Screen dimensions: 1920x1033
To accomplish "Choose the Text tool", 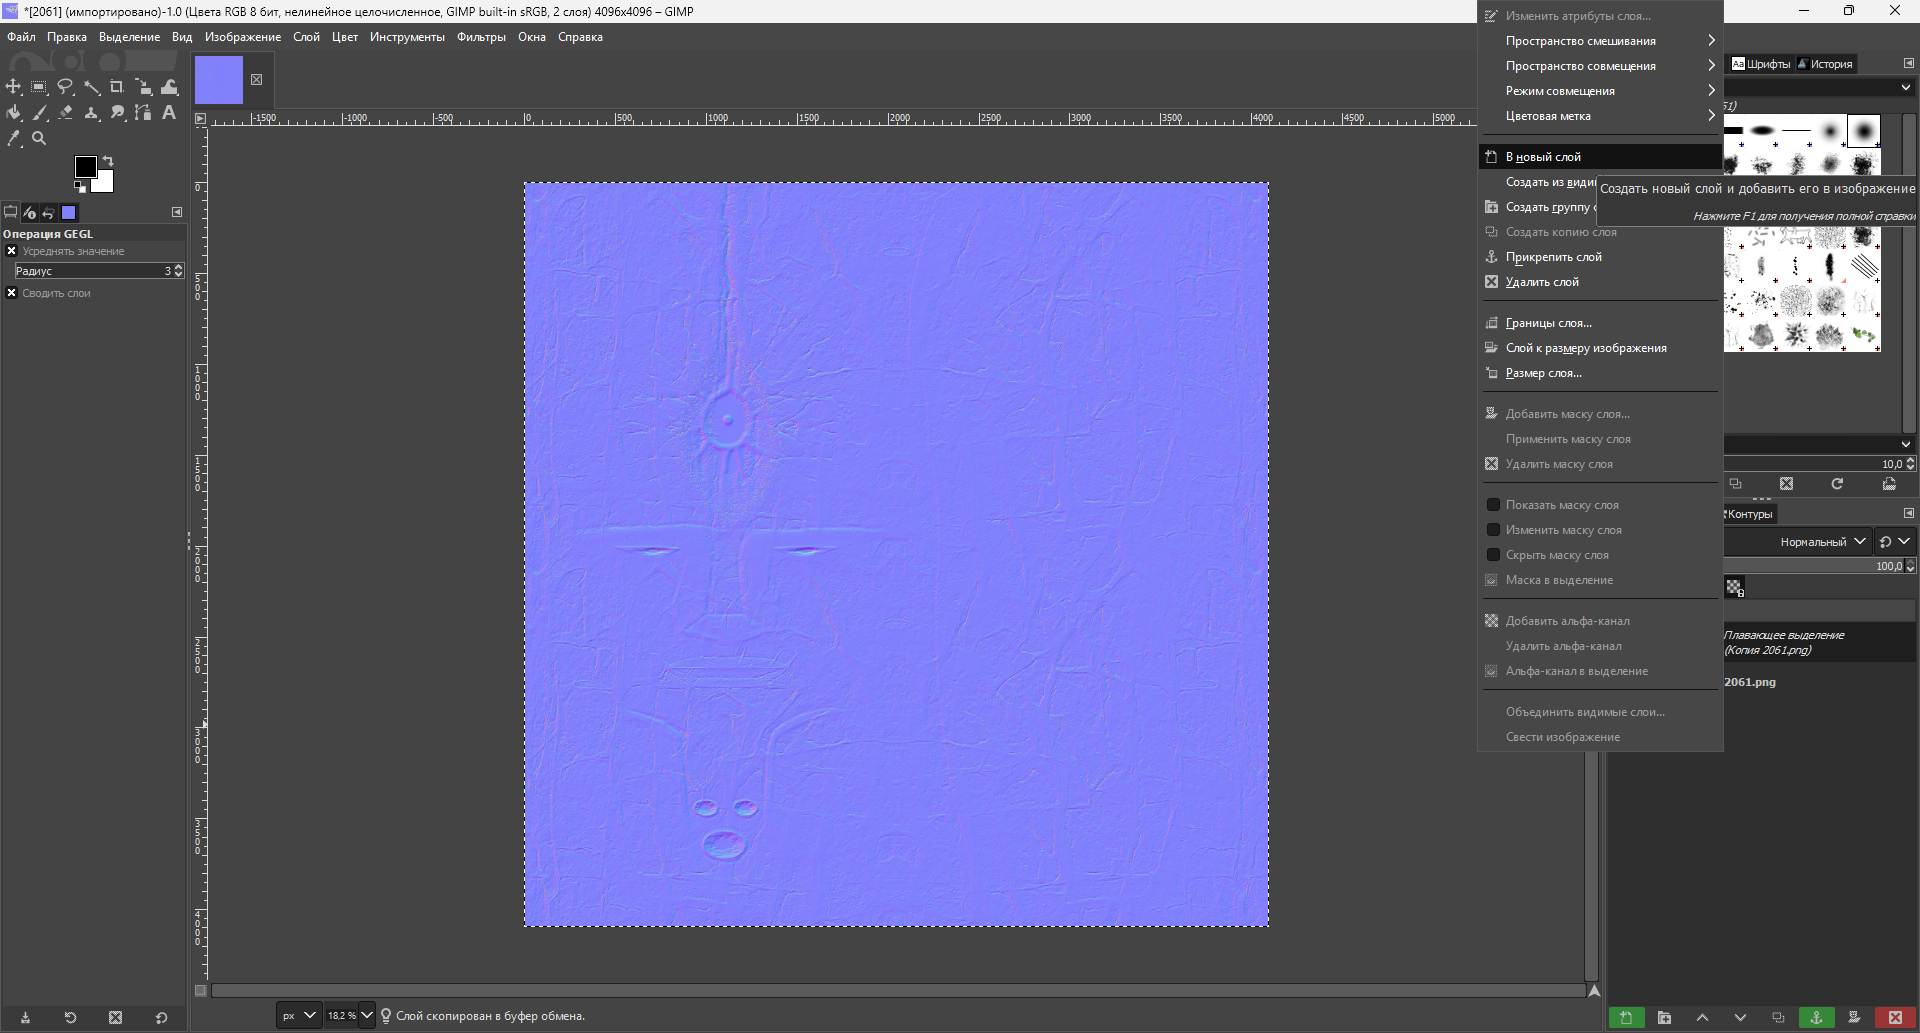I will [x=169, y=113].
